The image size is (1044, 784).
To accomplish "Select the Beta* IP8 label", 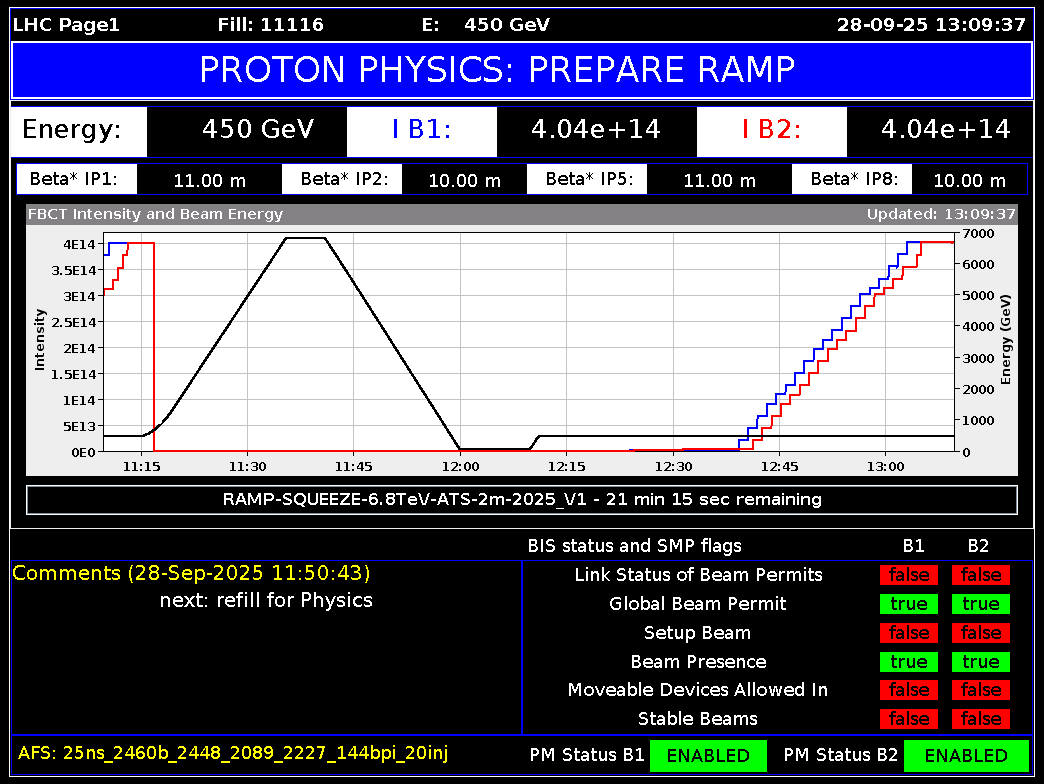I will pyautogui.click(x=852, y=180).
